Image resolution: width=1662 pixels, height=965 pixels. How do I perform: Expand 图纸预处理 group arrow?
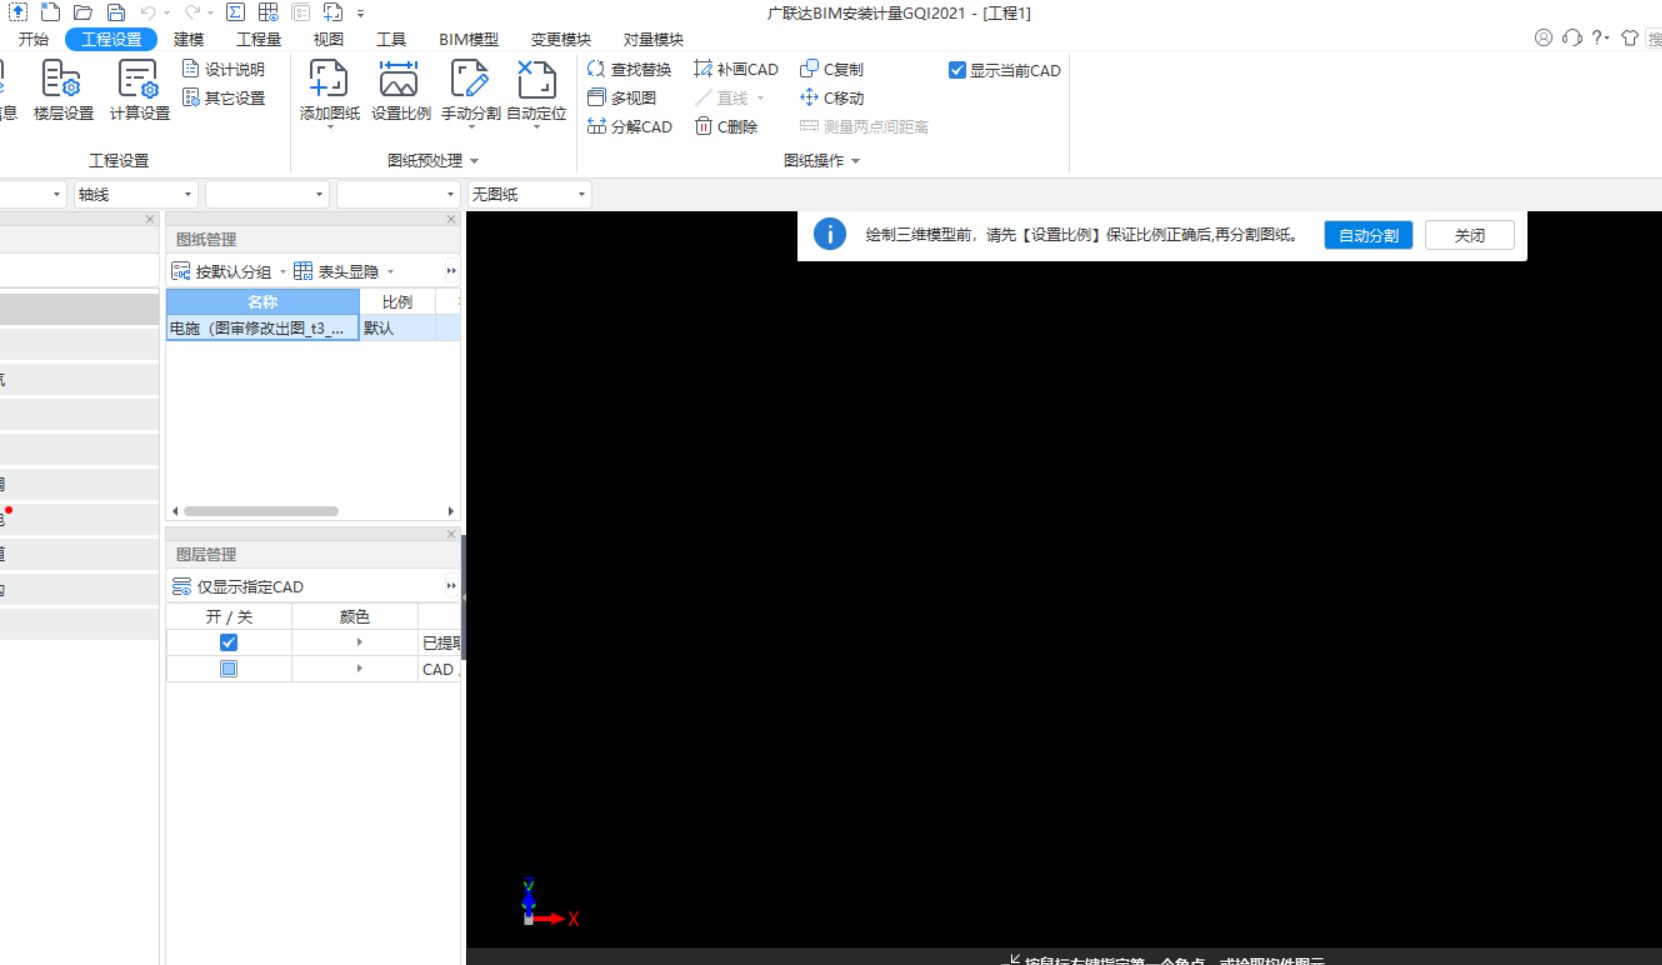pyautogui.click(x=475, y=161)
